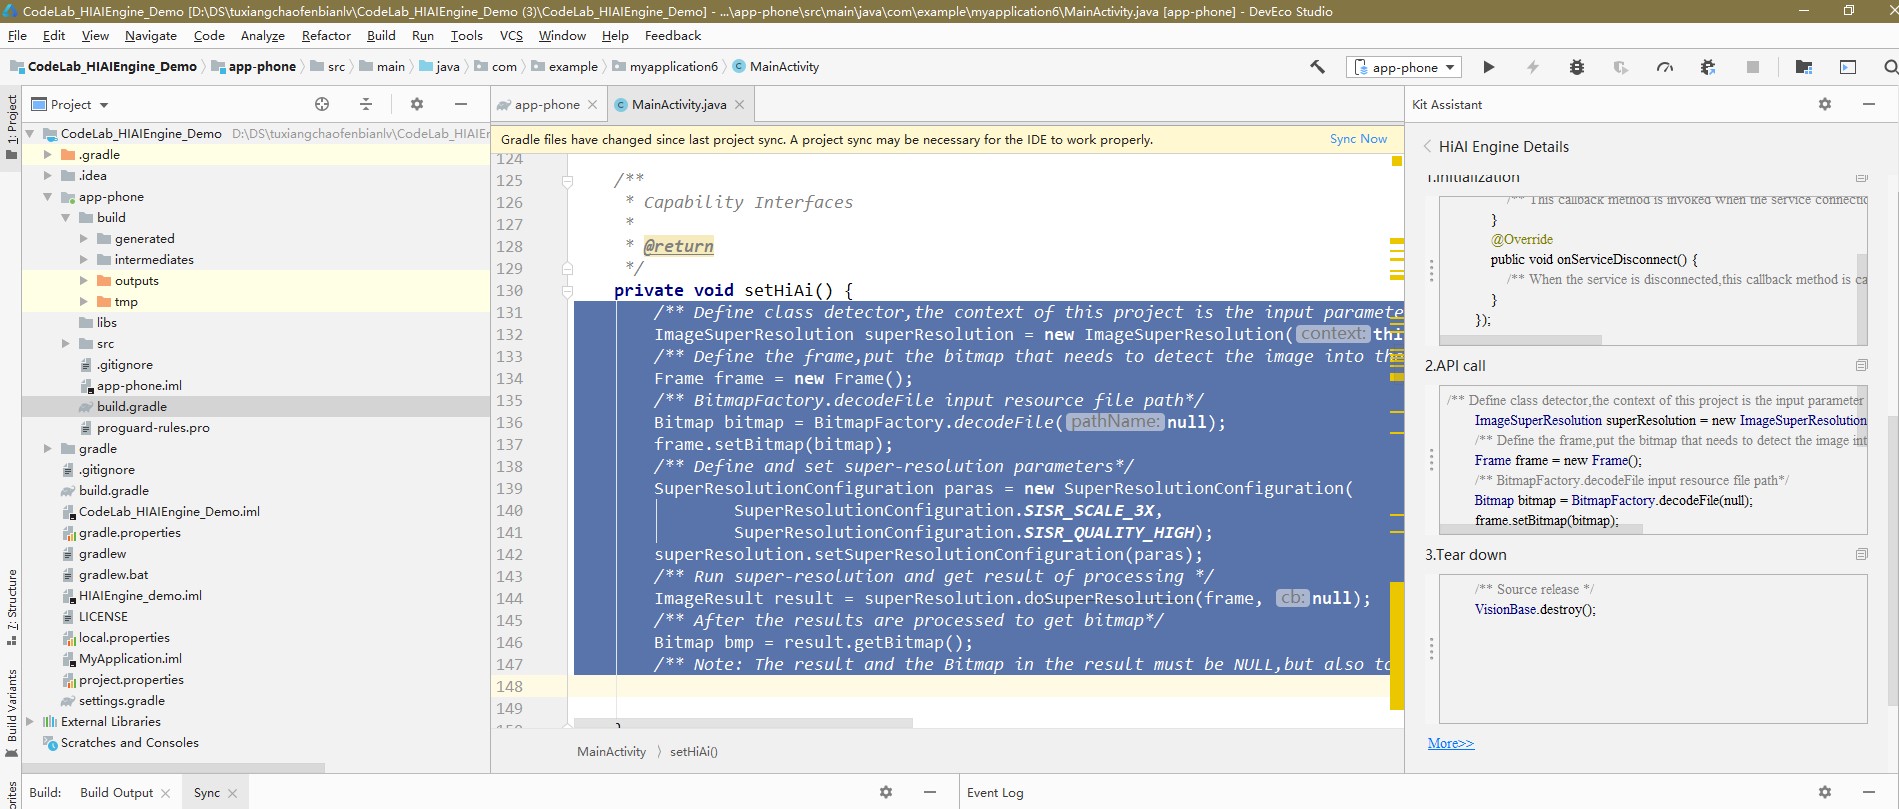The width and height of the screenshot is (1899, 809).
Task: Open the Refactor menu
Action: point(326,35)
